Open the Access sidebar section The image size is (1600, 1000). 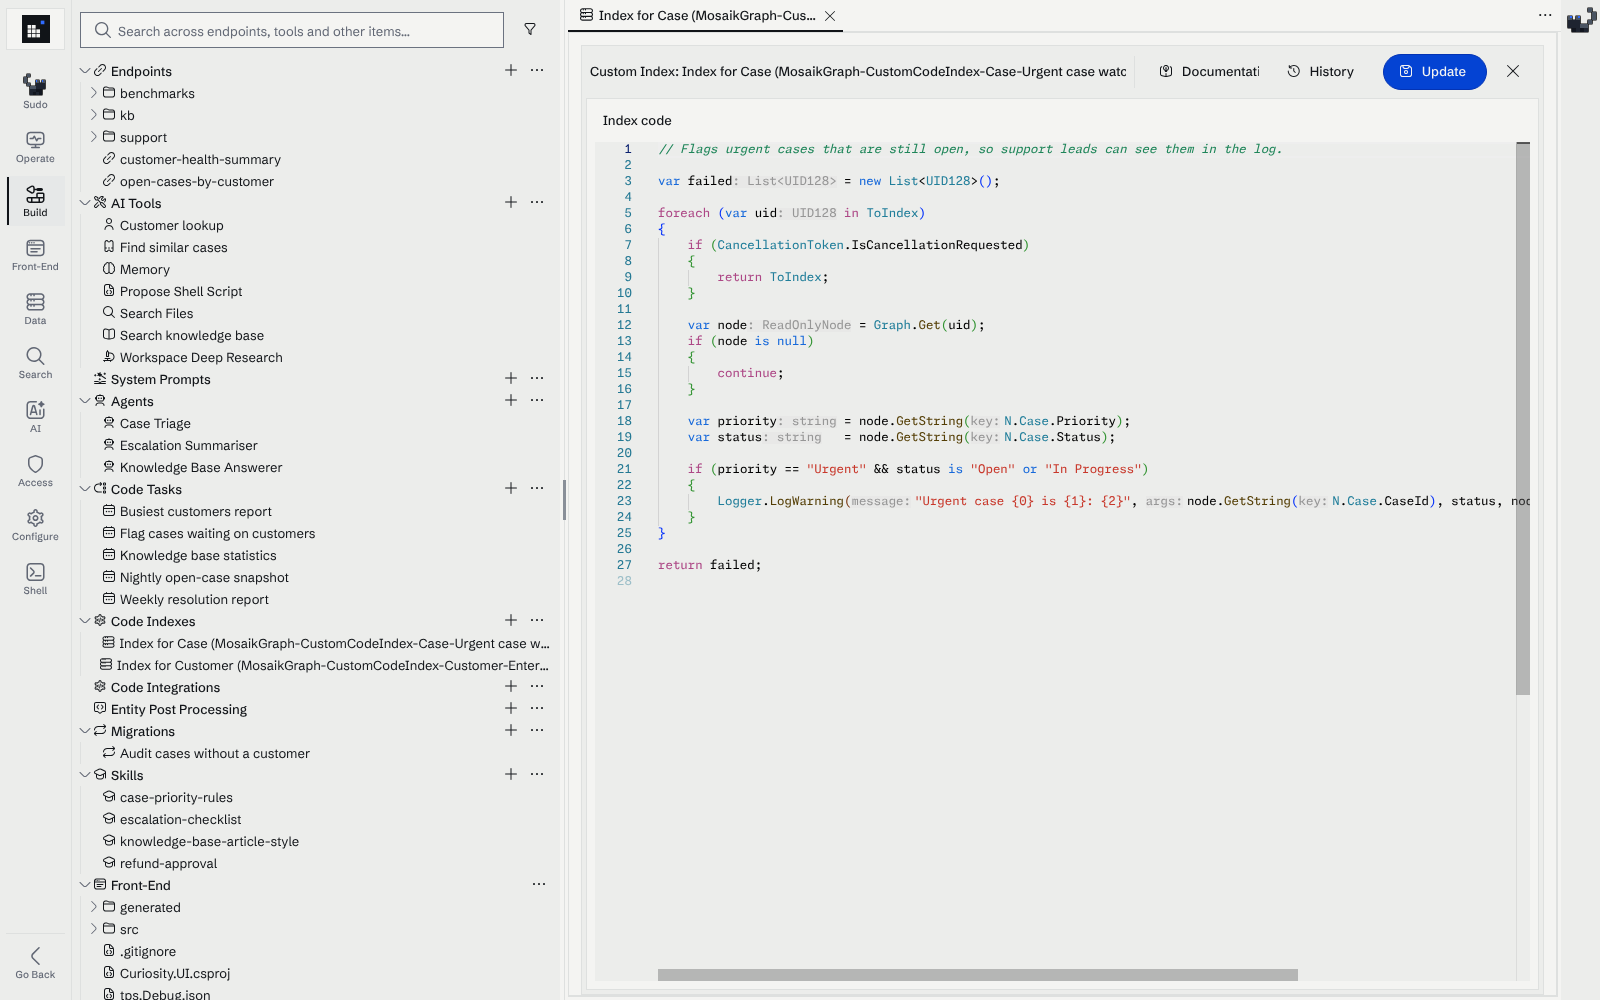[35, 470]
